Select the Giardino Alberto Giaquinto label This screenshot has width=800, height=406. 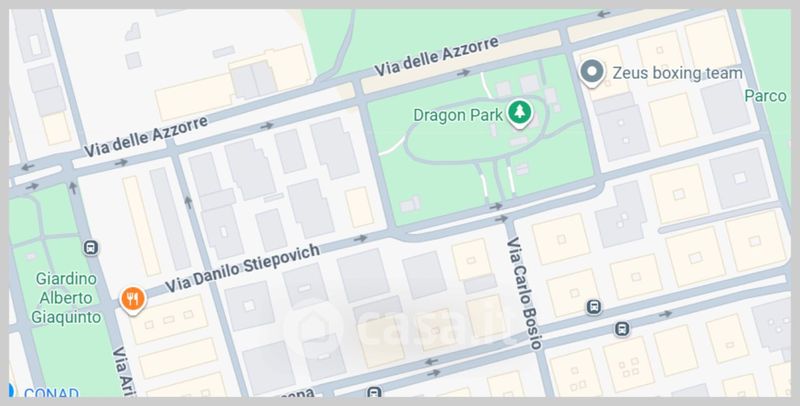point(66,298)
